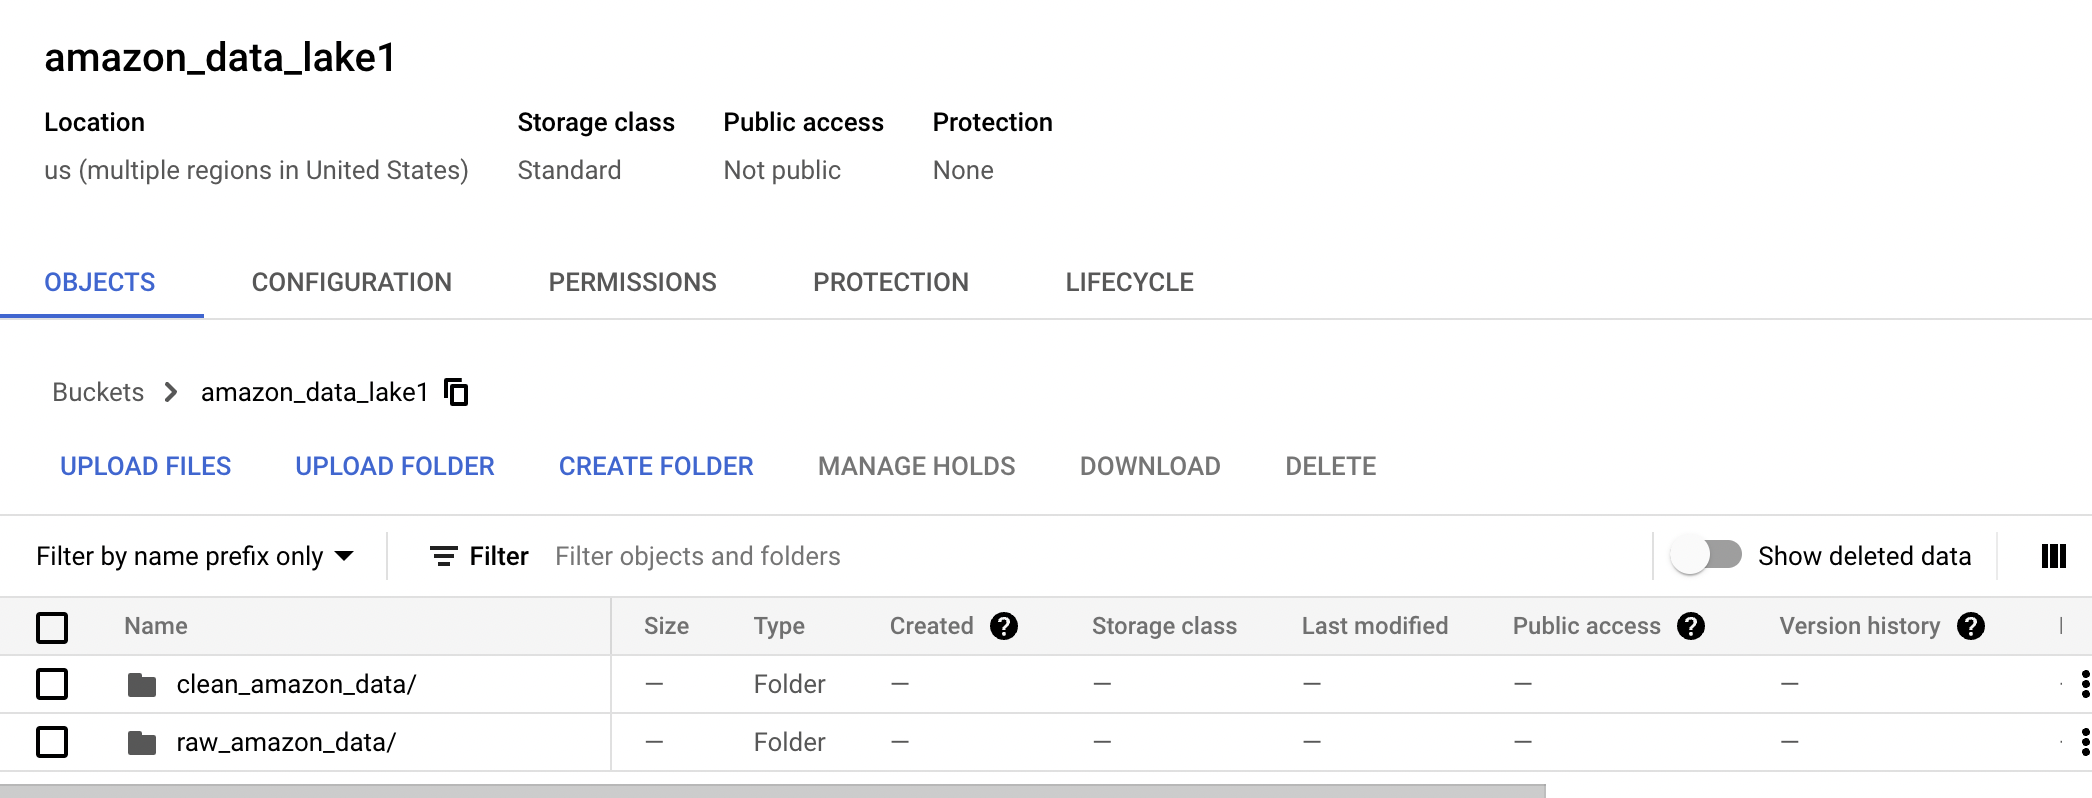2092x798 pixels.
Task: Switch to the Configuration tab
Action: [x=352, y=282]
